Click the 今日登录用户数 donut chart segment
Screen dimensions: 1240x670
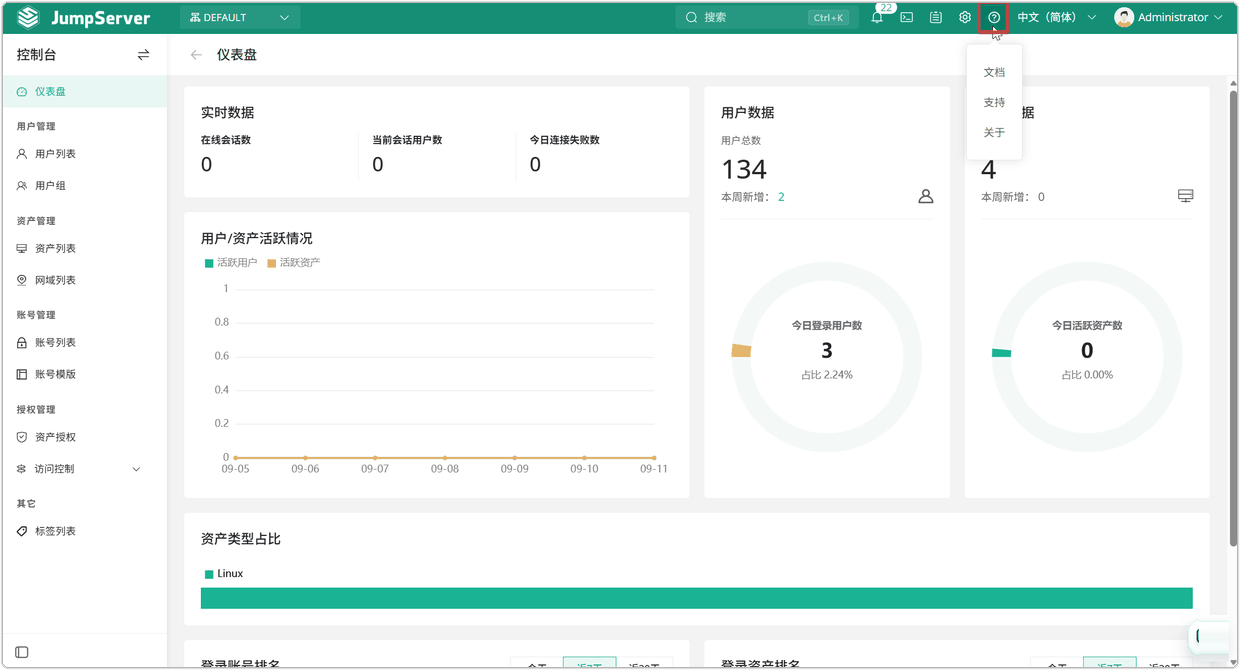[x=741, y=350]
